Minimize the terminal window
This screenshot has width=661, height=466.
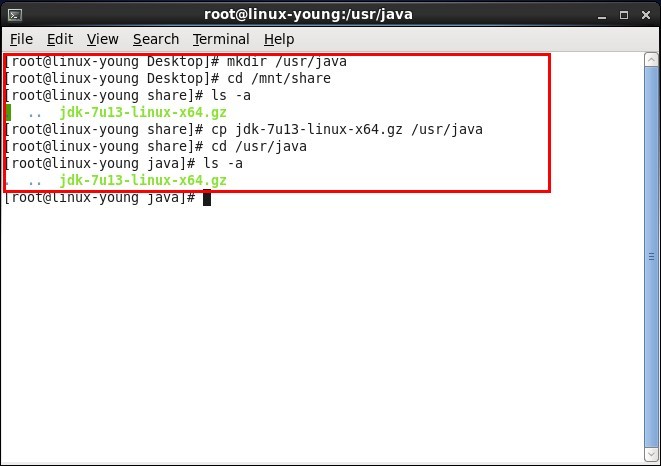[x=602, y=16]
